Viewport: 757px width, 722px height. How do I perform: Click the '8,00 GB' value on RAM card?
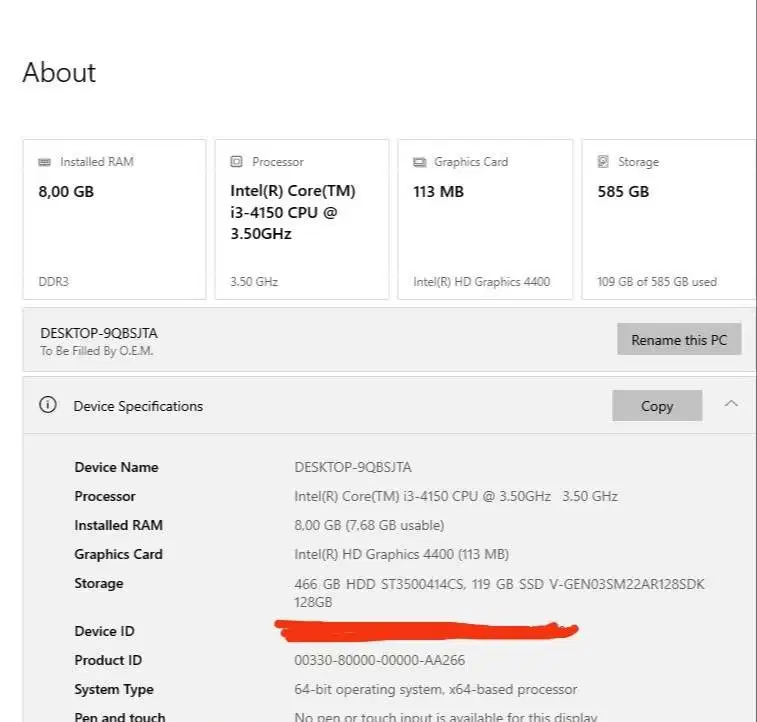pyautogui.click(x=66, y=192)
